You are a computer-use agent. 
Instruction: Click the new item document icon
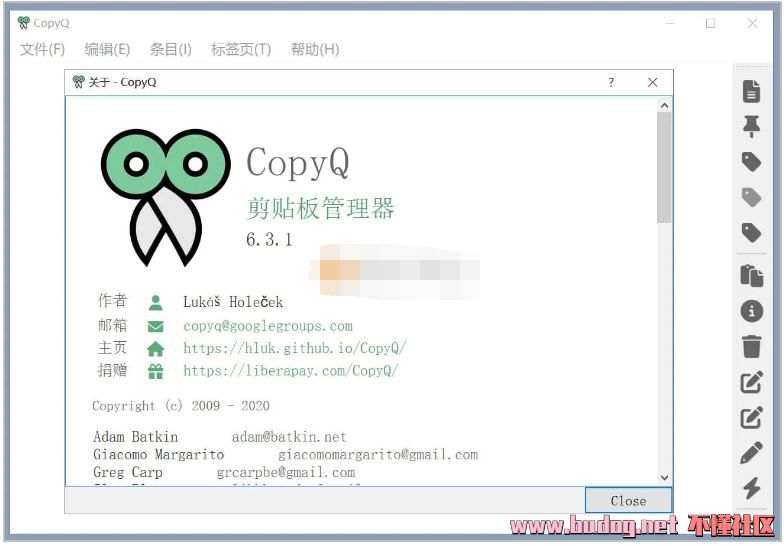[x=751, y=91]
